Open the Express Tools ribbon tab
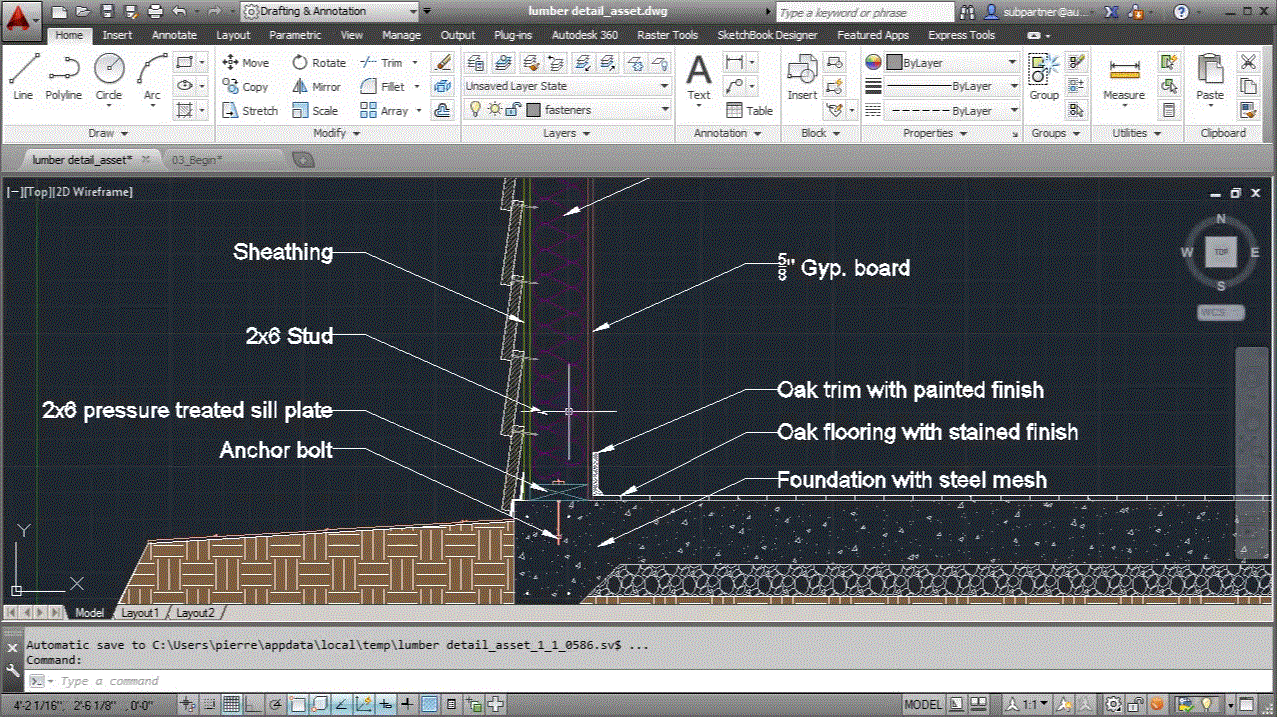The height and width of the screenshot is (717, 1277). point(961,35)
